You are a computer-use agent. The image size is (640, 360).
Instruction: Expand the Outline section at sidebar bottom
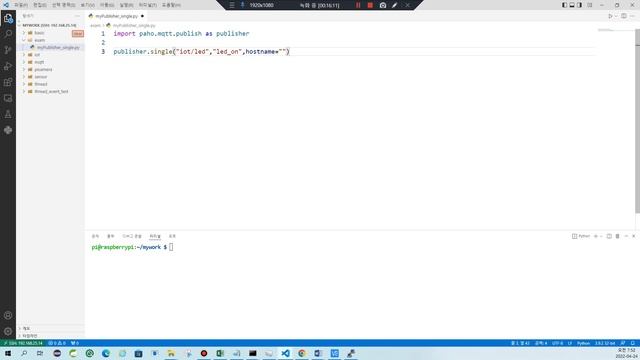click(x=26, y=328)
